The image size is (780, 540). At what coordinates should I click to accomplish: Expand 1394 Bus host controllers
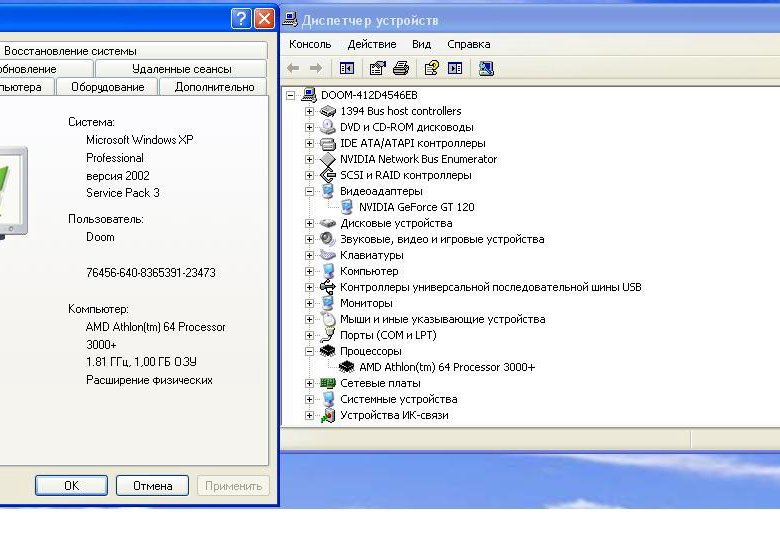click(x=309, y=111)
